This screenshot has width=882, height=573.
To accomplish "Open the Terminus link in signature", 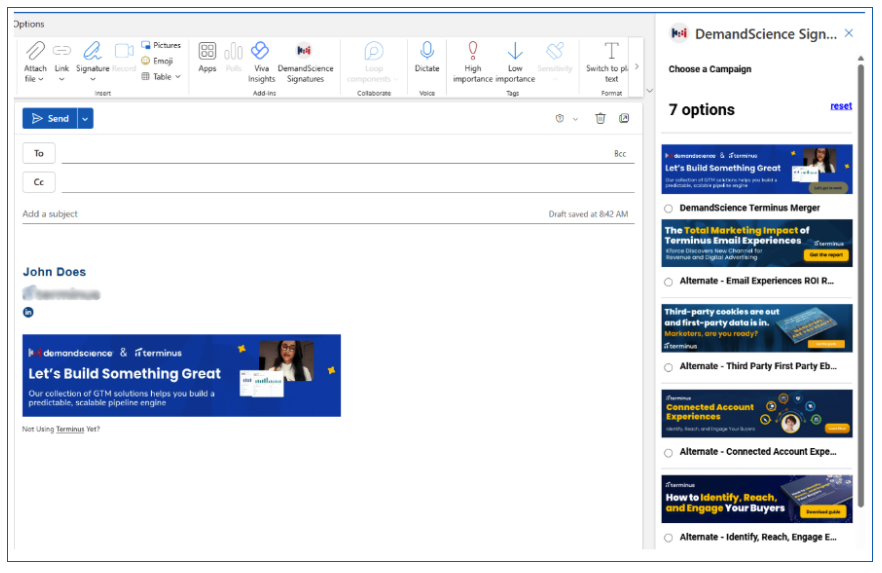I will [x=70, y=430].
